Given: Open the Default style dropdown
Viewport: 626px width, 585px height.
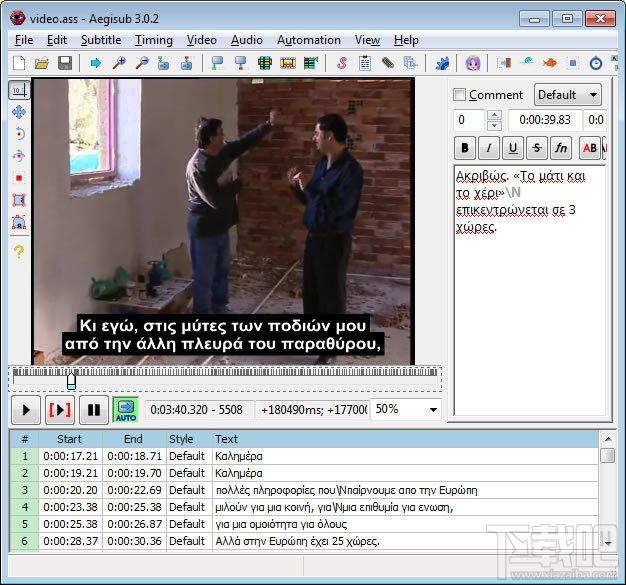Looking at the screenshot, I should click(x=568, y=95).
